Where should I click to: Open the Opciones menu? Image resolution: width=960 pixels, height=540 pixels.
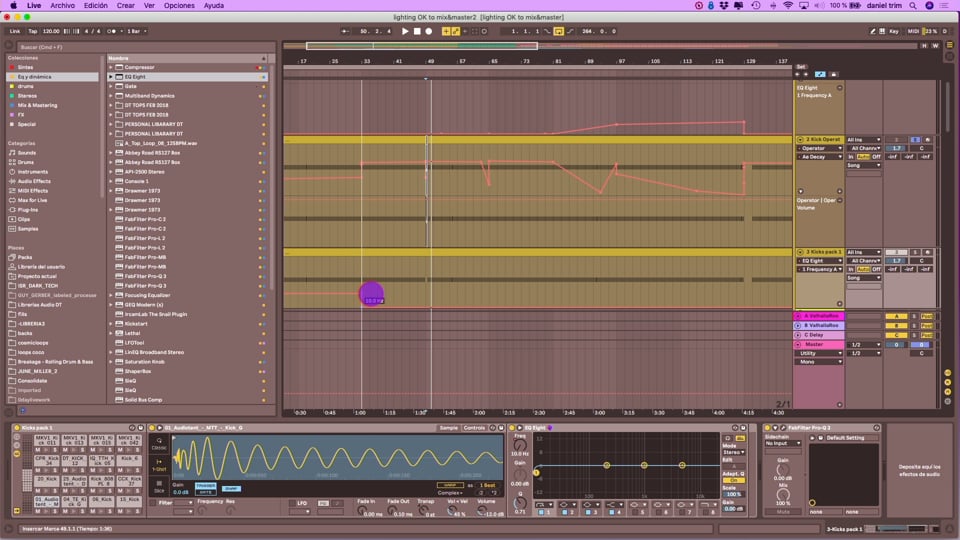tap(179, 6)
